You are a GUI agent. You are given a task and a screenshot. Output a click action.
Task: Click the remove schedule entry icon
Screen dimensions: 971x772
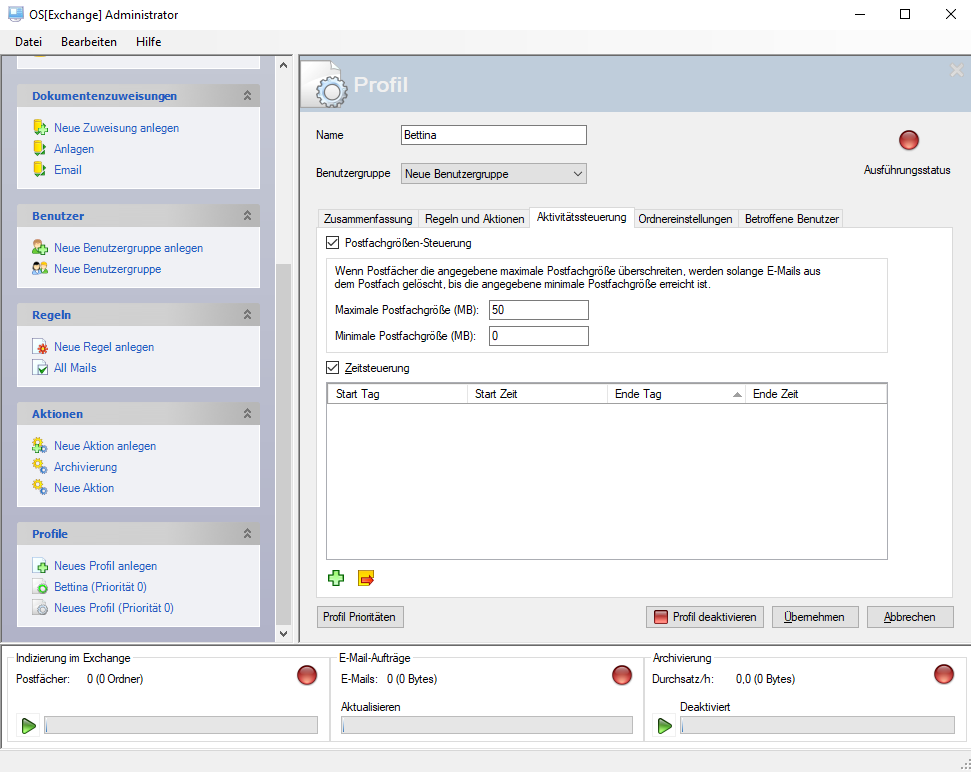[x=366, y=578]
